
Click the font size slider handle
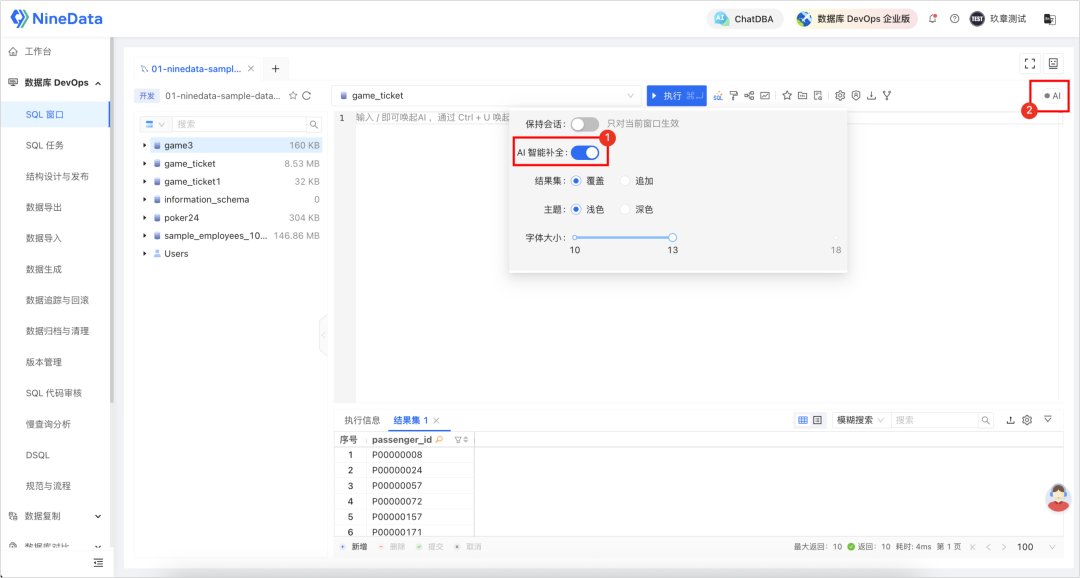(673, 237)
